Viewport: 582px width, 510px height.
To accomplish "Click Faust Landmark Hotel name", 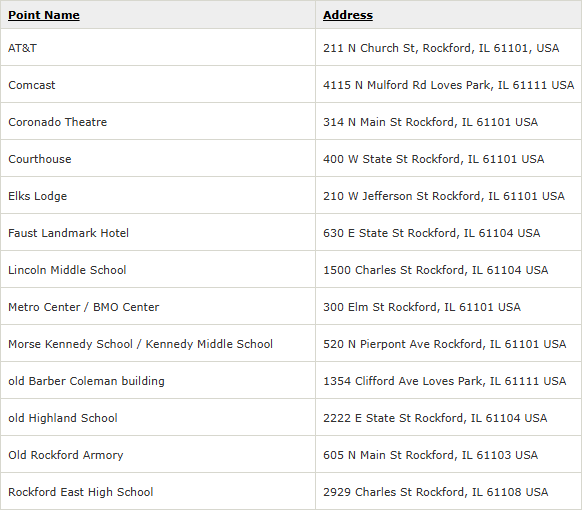I will tap(68, 233).
